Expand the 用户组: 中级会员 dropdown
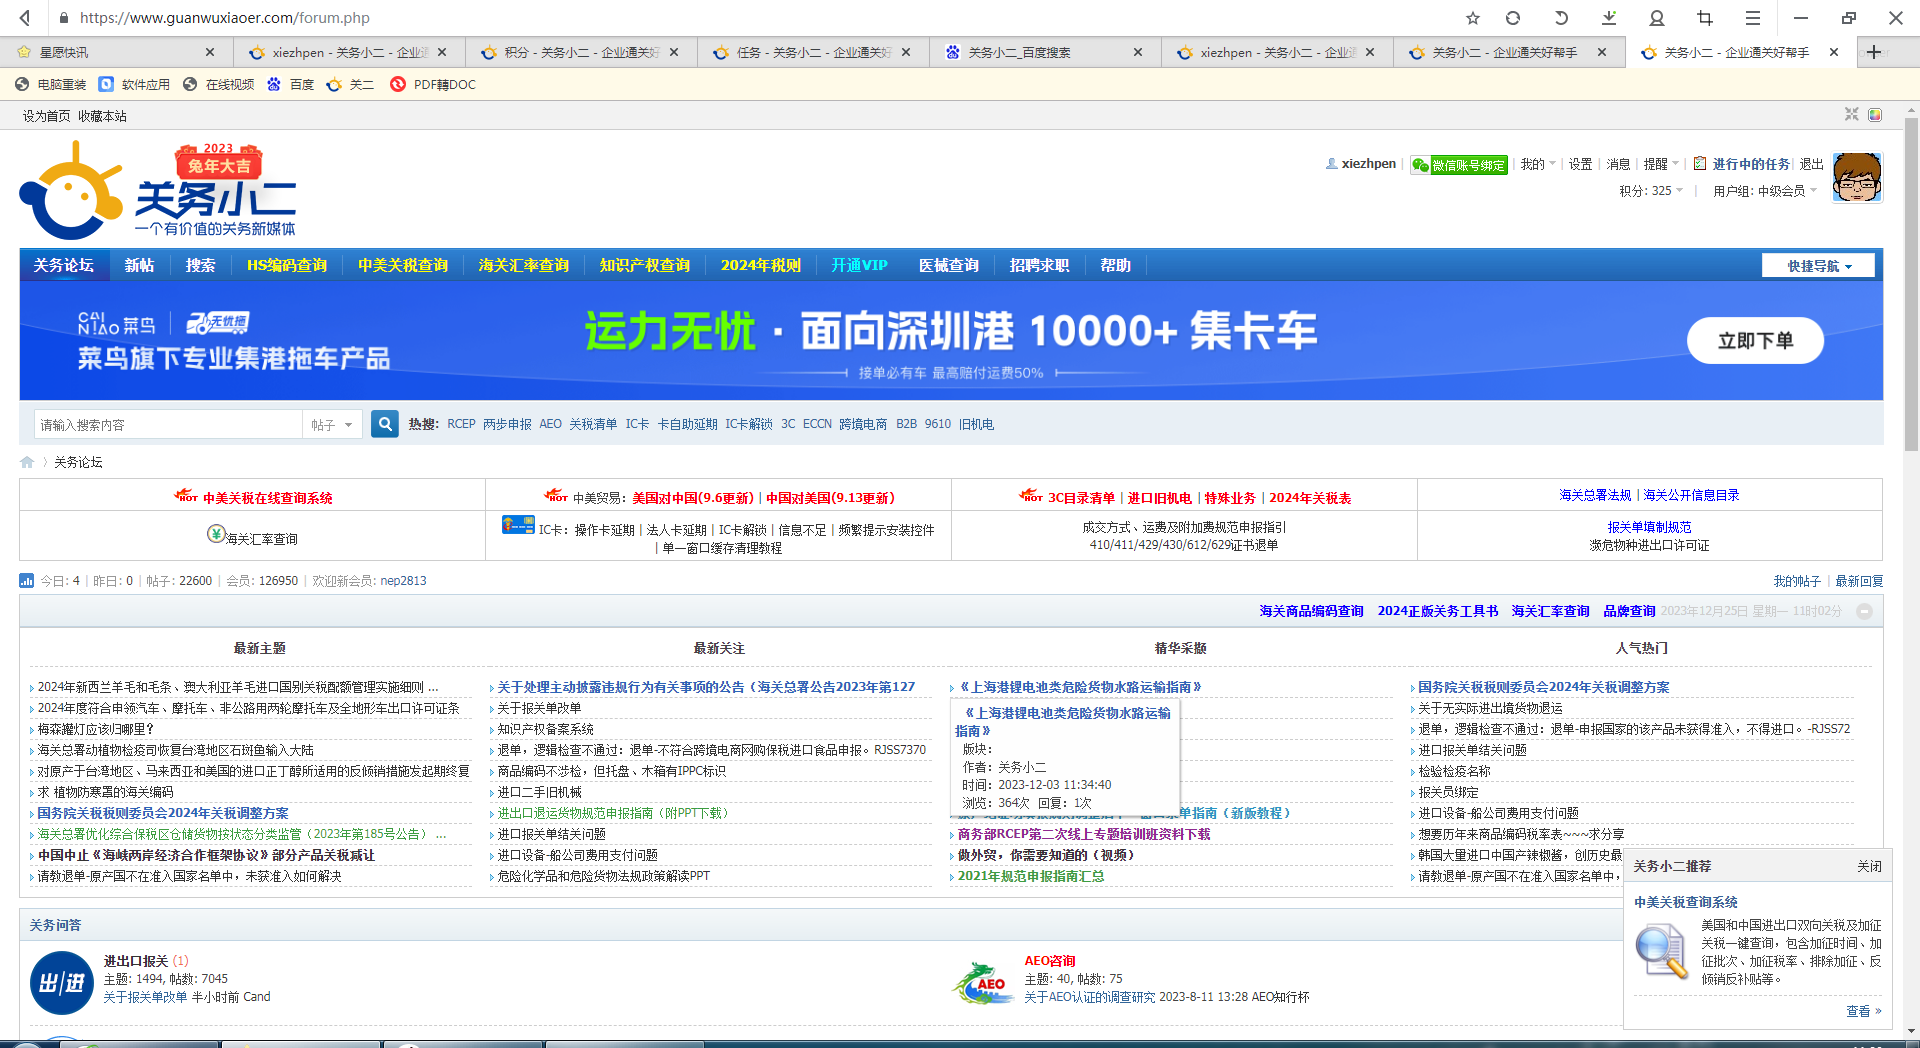This screenshot has height=1048, width=1920. click(1765, 191)
